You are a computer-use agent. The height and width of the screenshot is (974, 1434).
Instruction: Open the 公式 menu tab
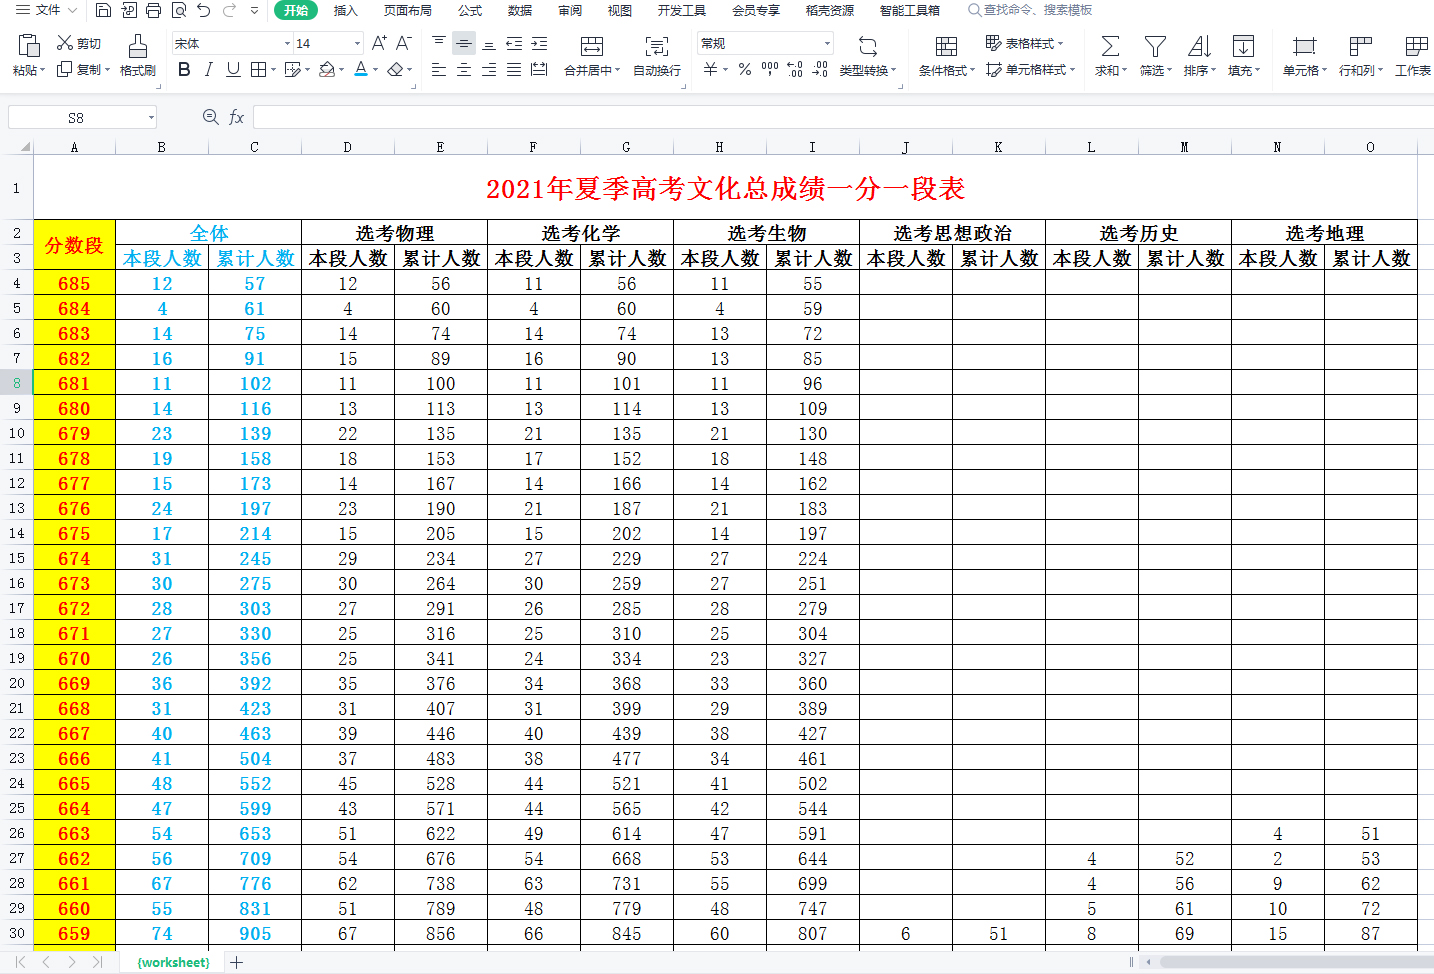[468, 11]
